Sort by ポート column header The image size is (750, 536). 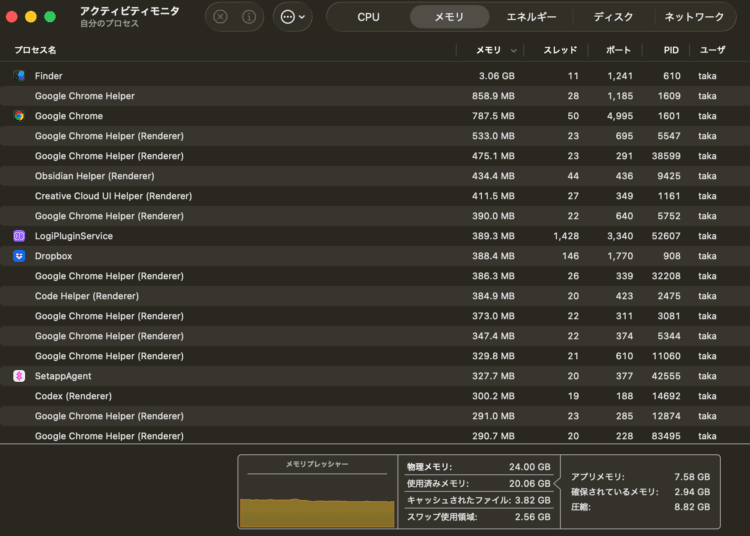618,50
